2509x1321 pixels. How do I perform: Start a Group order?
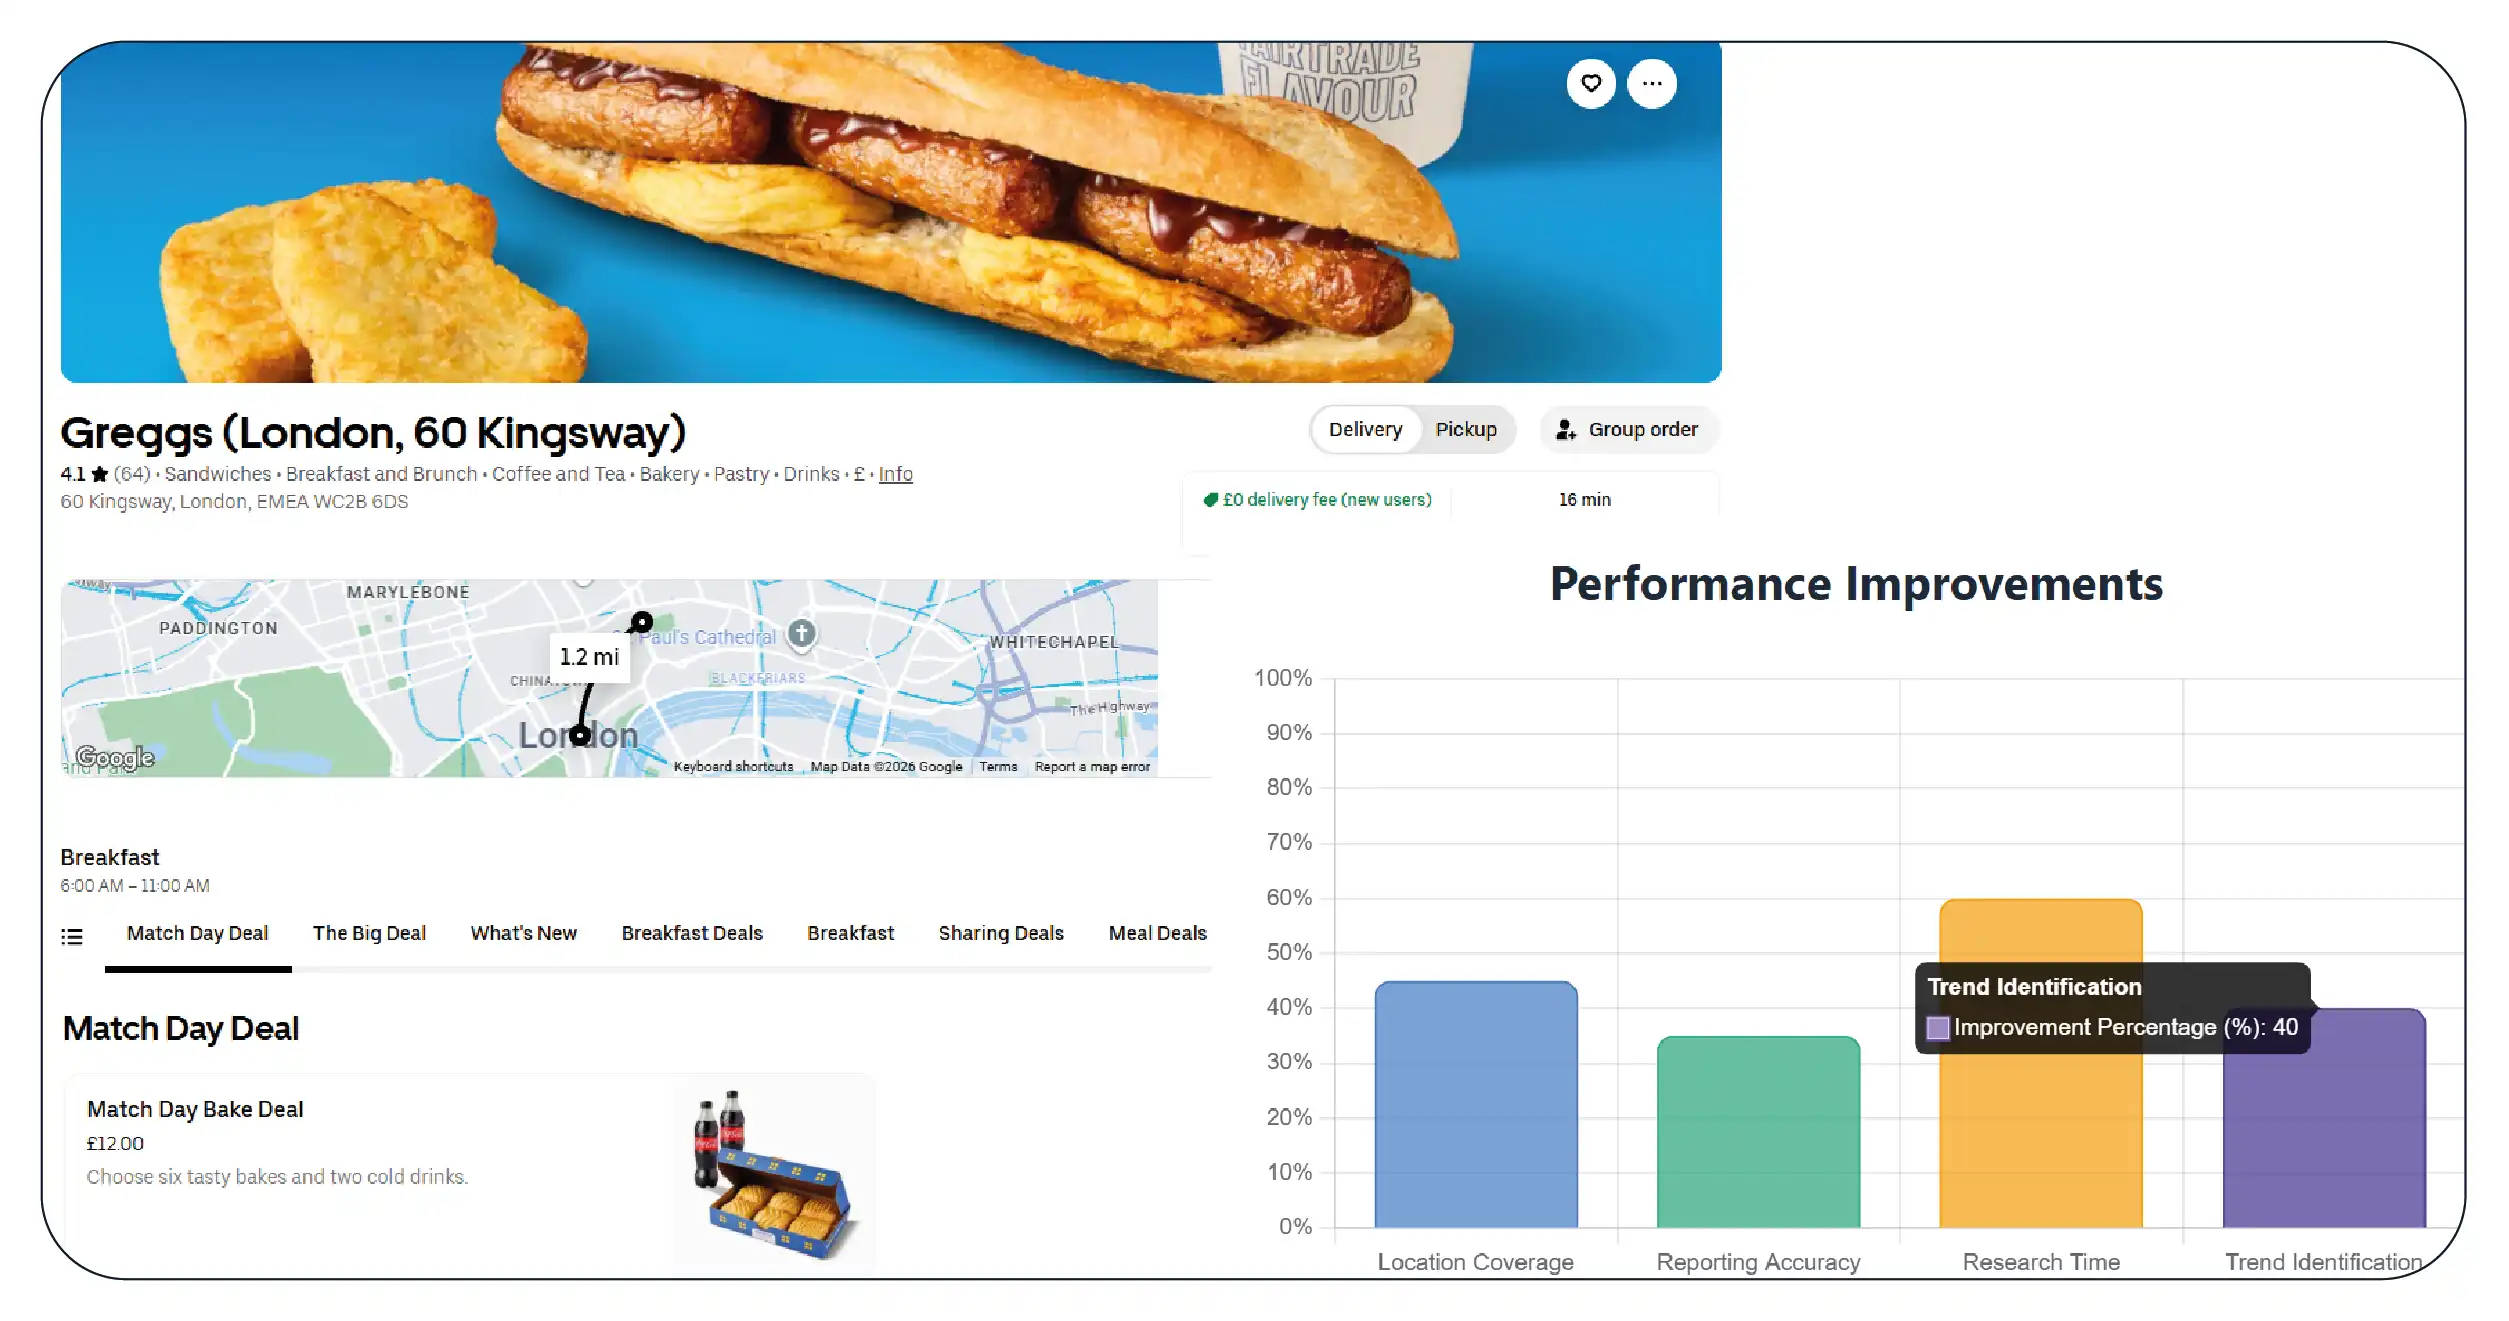(1629, 430)
